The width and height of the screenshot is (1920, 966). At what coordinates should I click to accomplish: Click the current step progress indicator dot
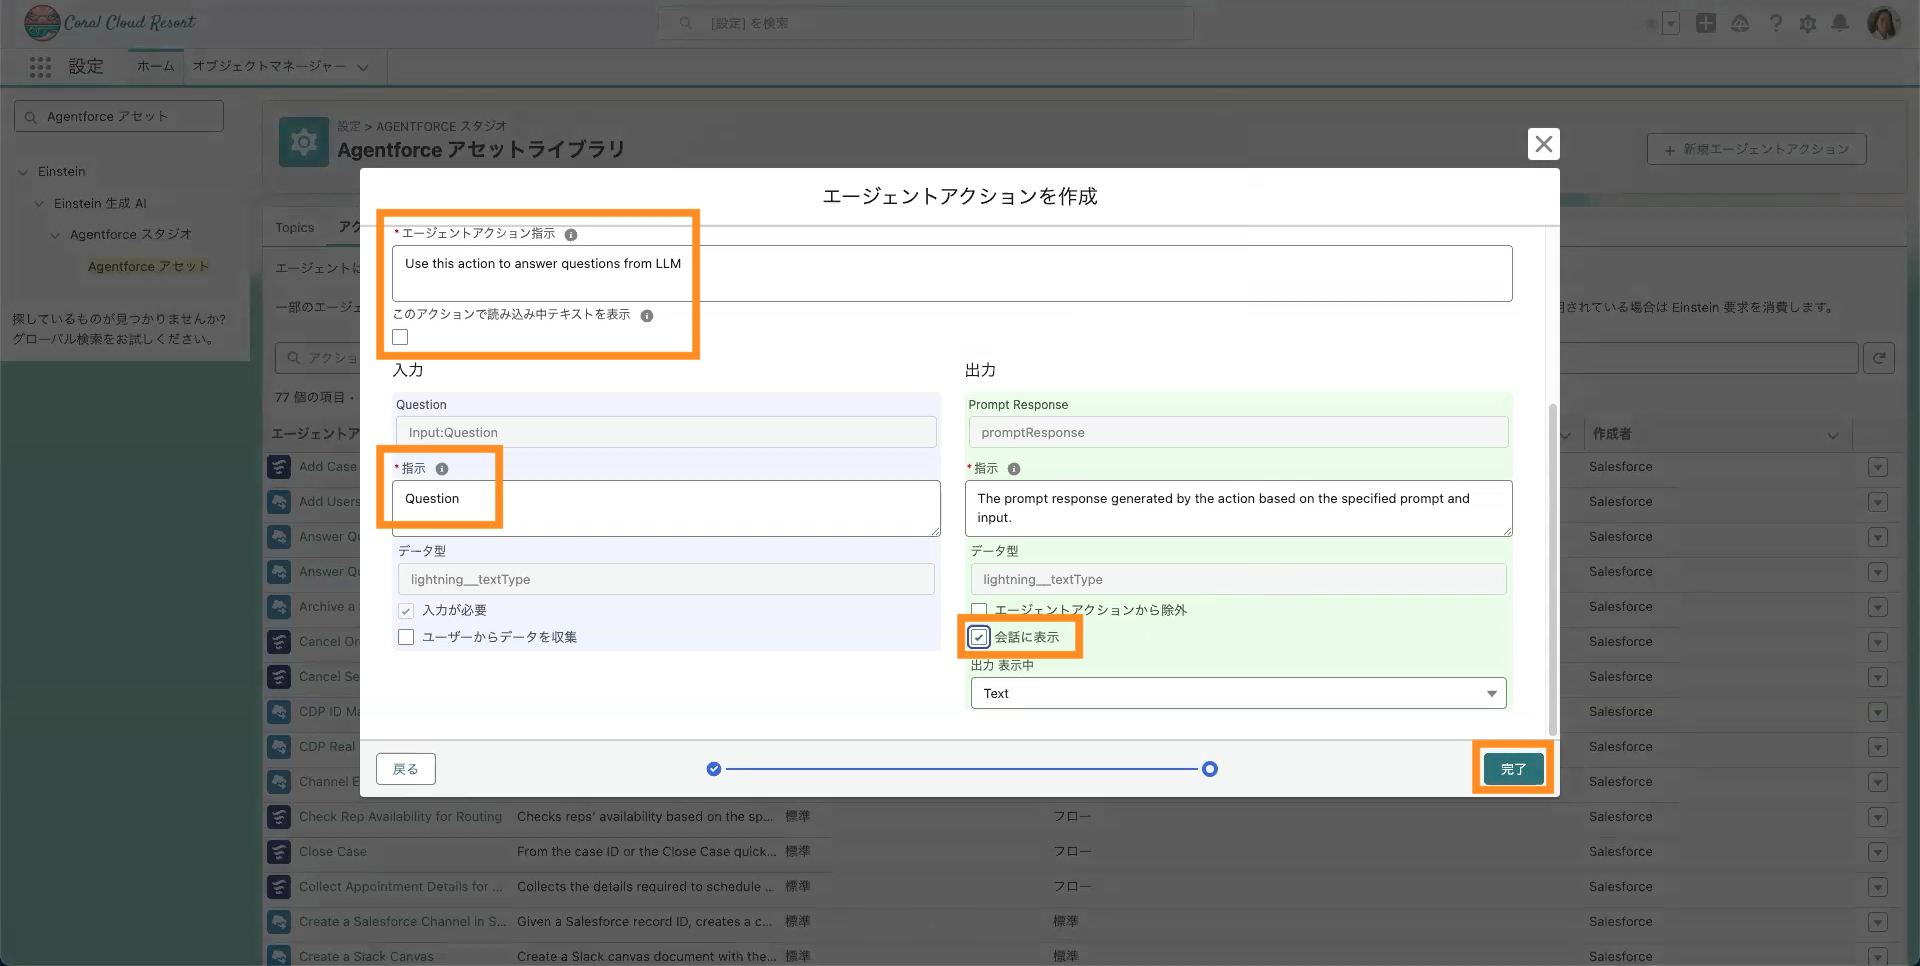coord(1210,769)
